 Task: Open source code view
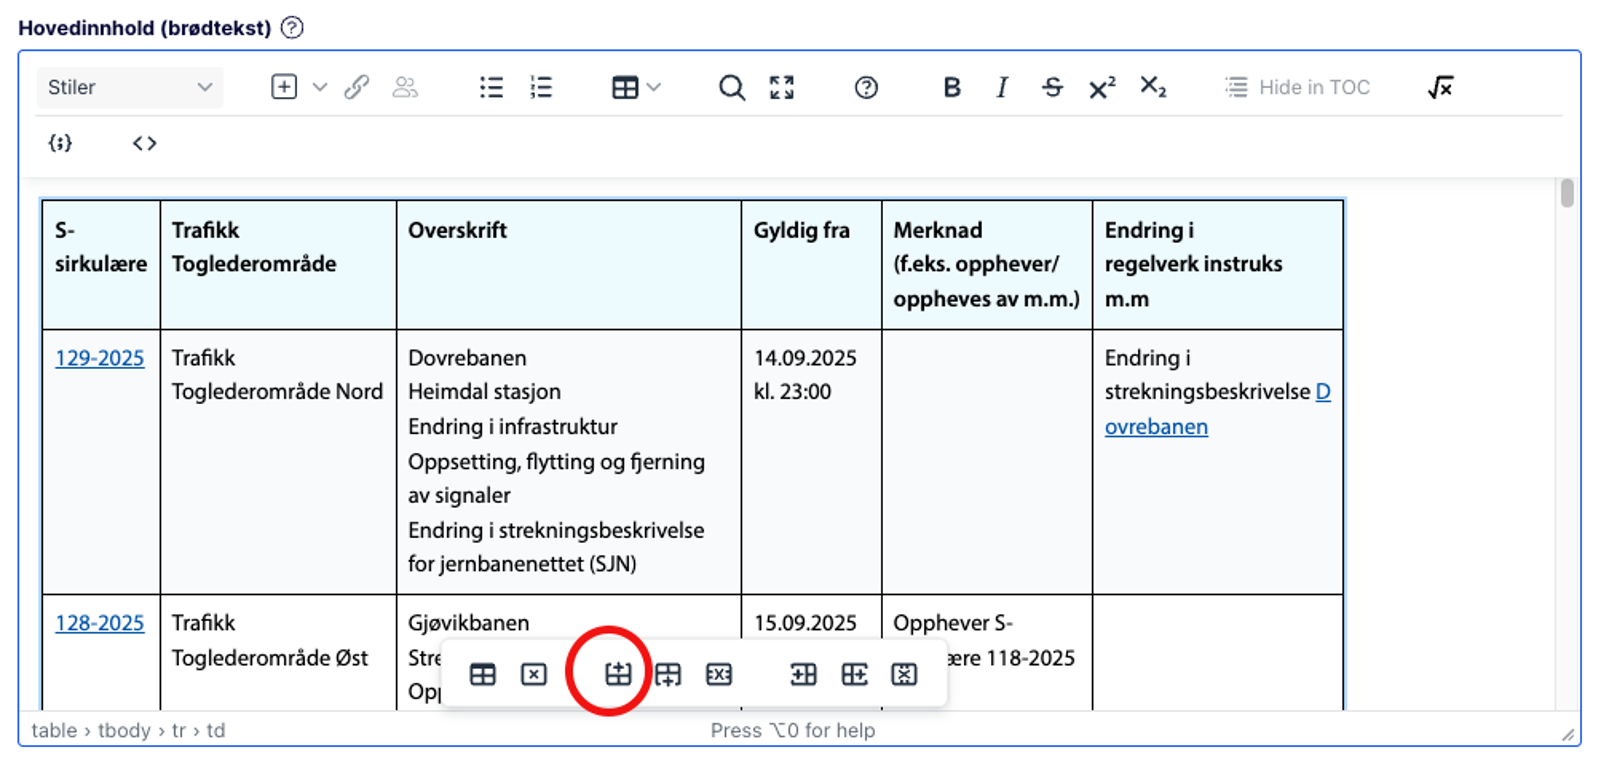pyautogui.click(x=144, y=143)
